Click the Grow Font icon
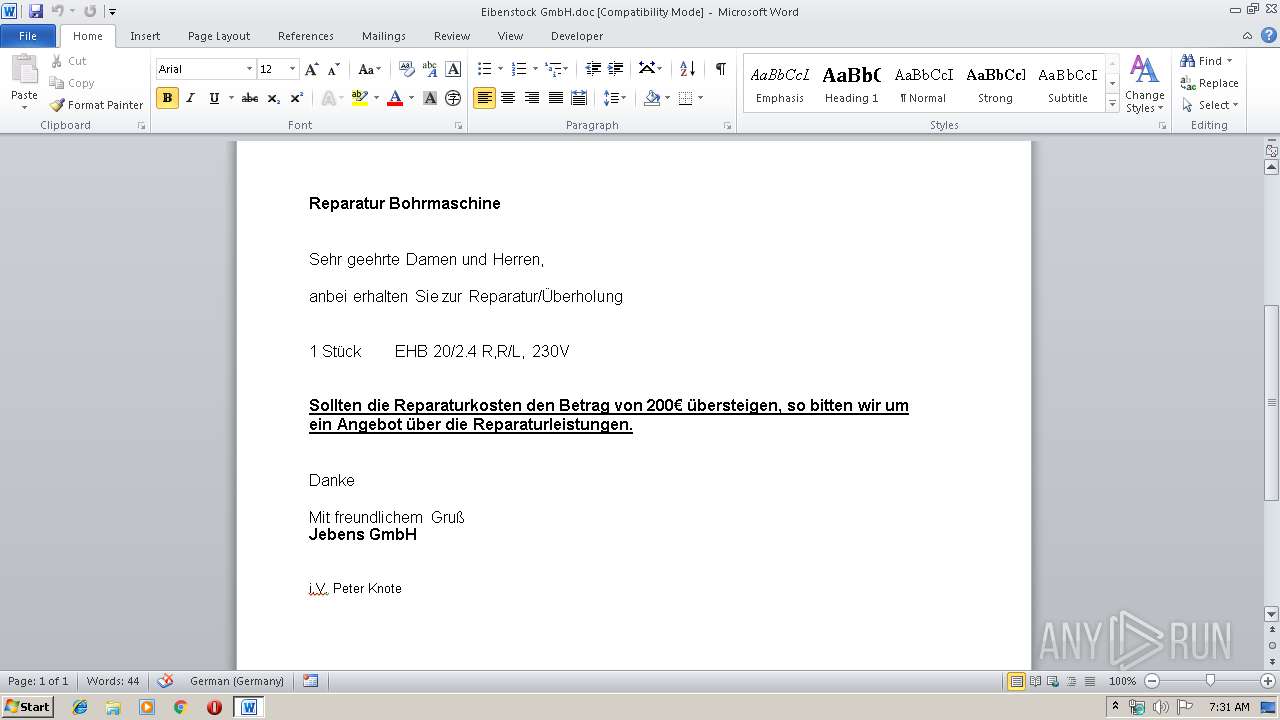 (x=312, y=69)
